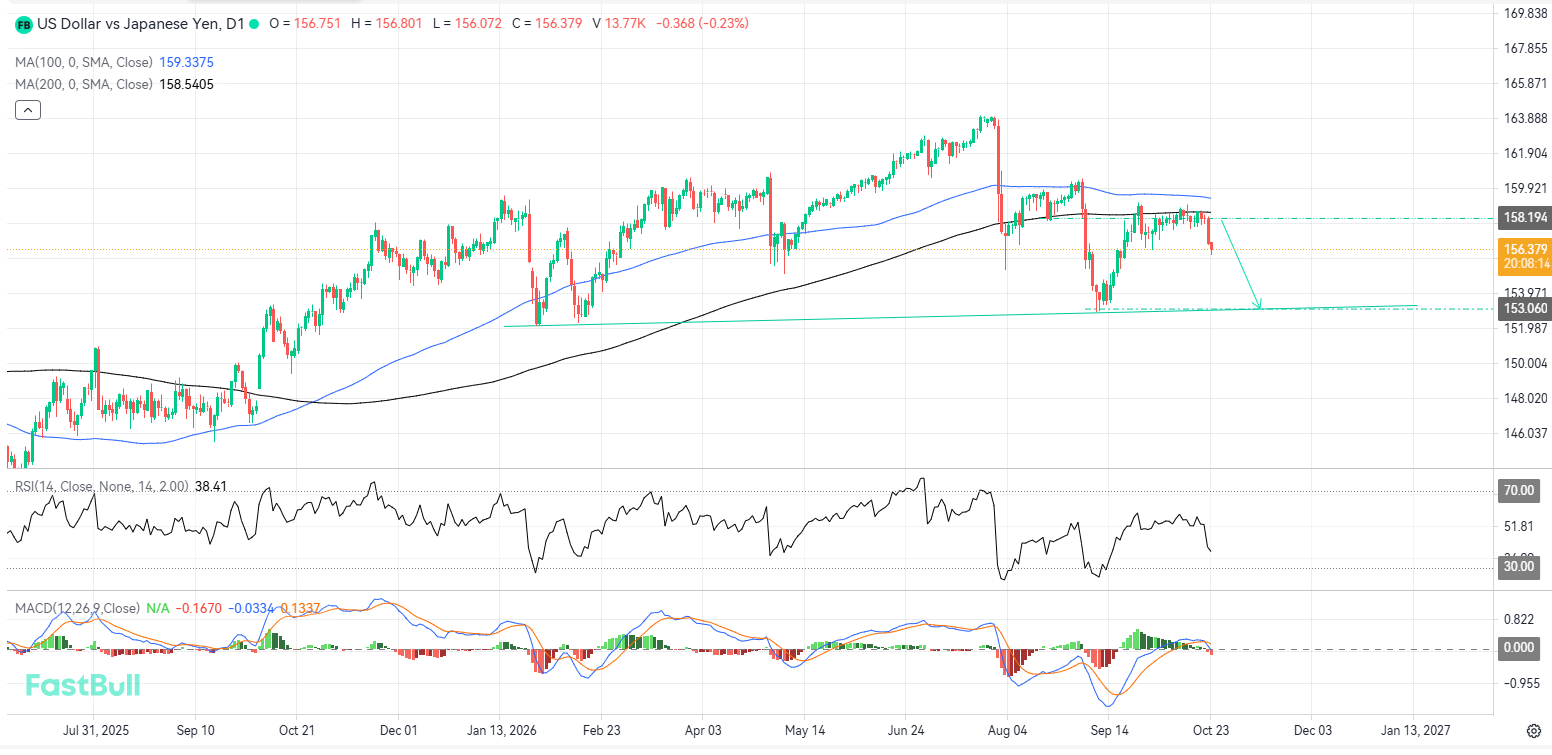The height and width of the screenshot is (755, 1552).
Task: Click the 163.888 price axis label
Action: click(1526, 118)
